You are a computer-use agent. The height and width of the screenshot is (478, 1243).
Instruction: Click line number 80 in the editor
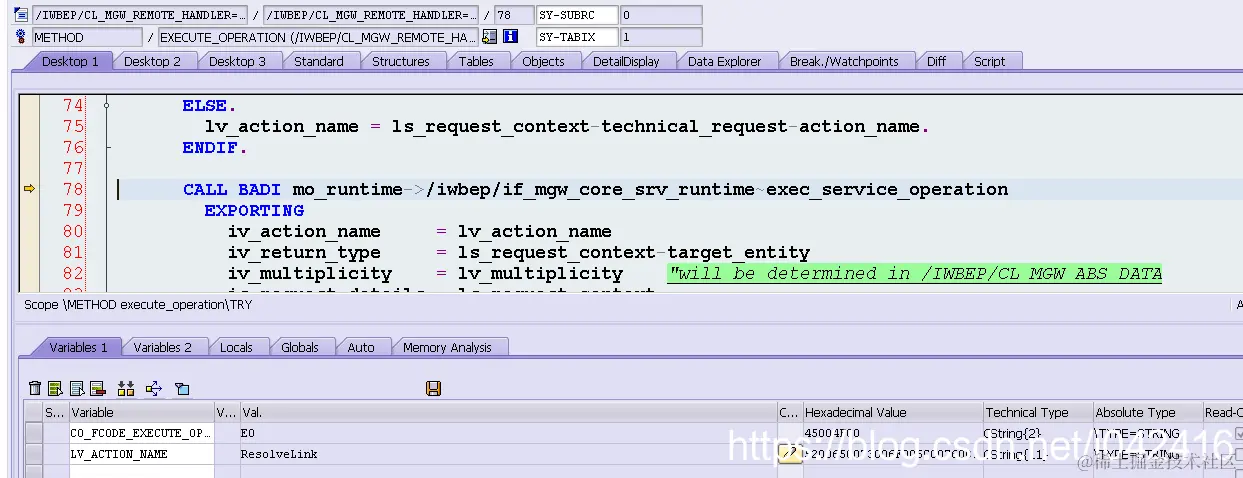click(73, 231)
